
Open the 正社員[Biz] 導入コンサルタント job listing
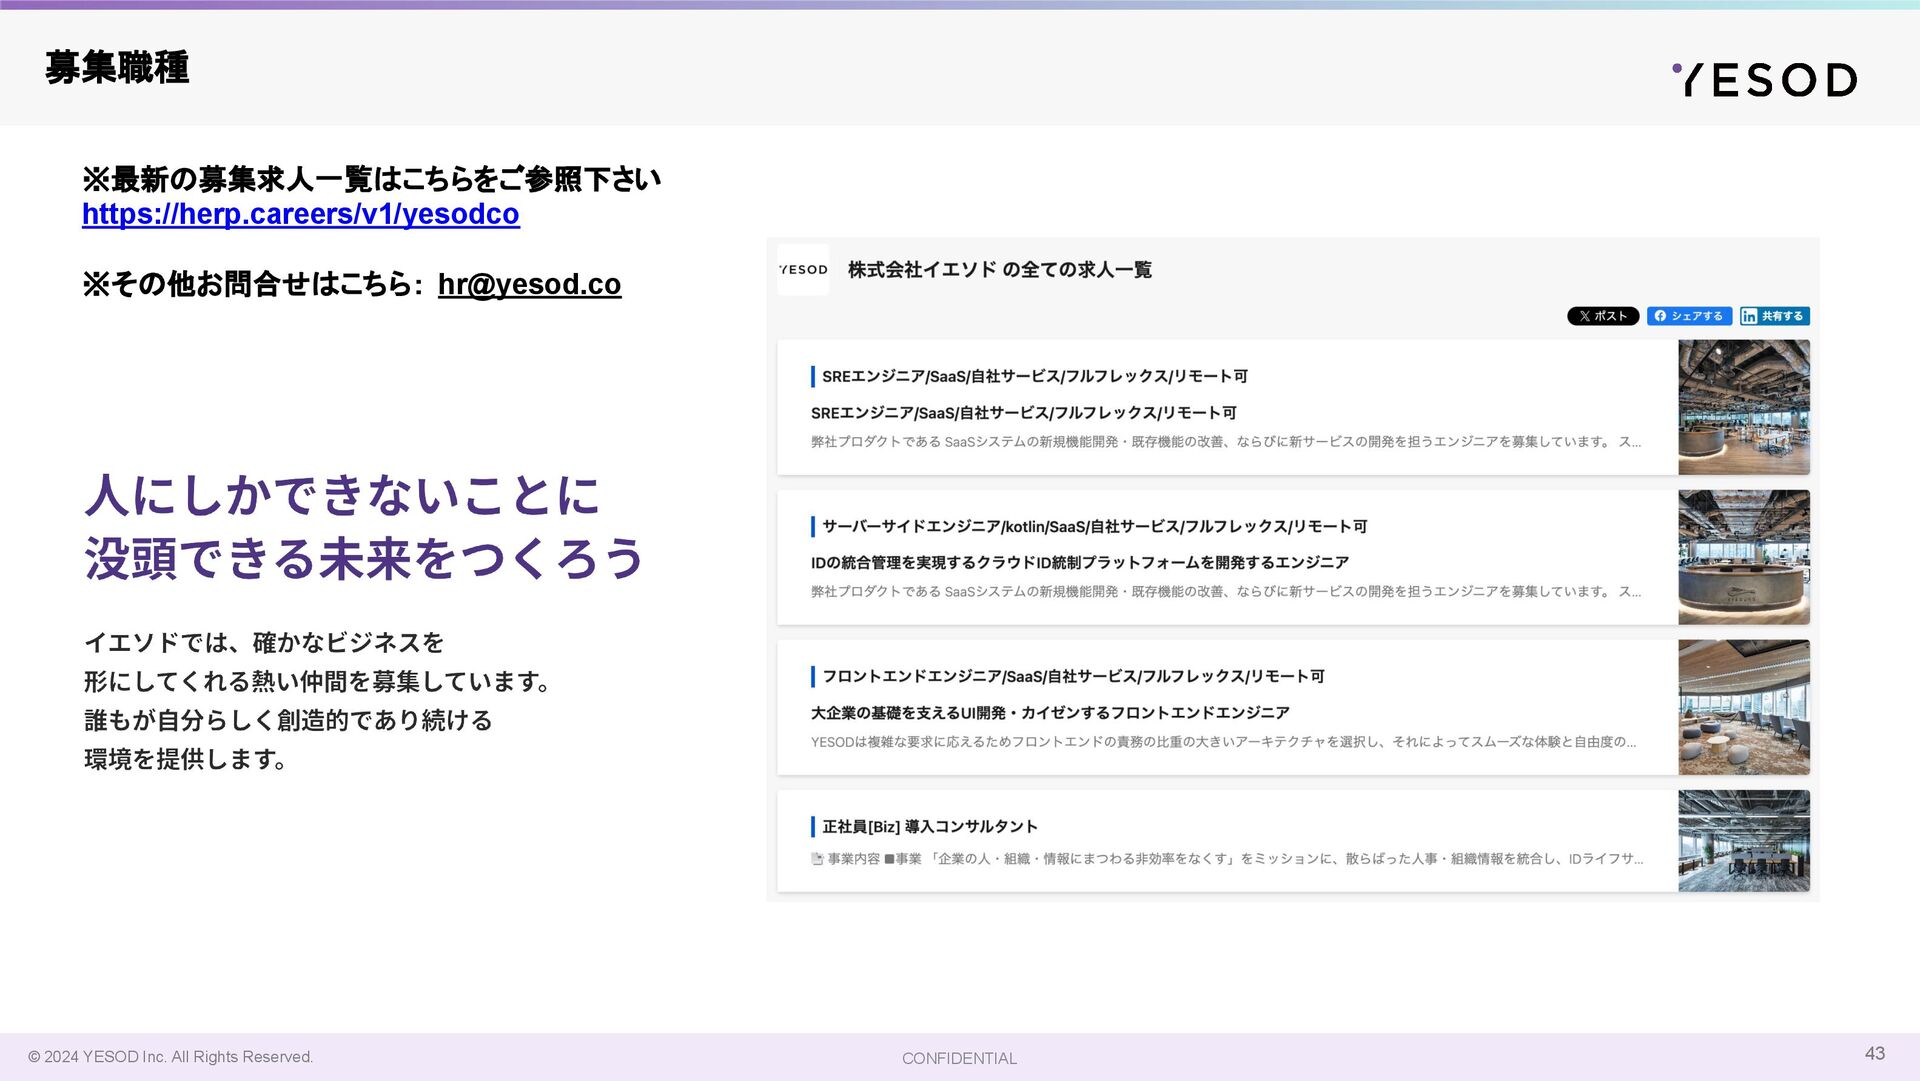[x=929, y=826]
